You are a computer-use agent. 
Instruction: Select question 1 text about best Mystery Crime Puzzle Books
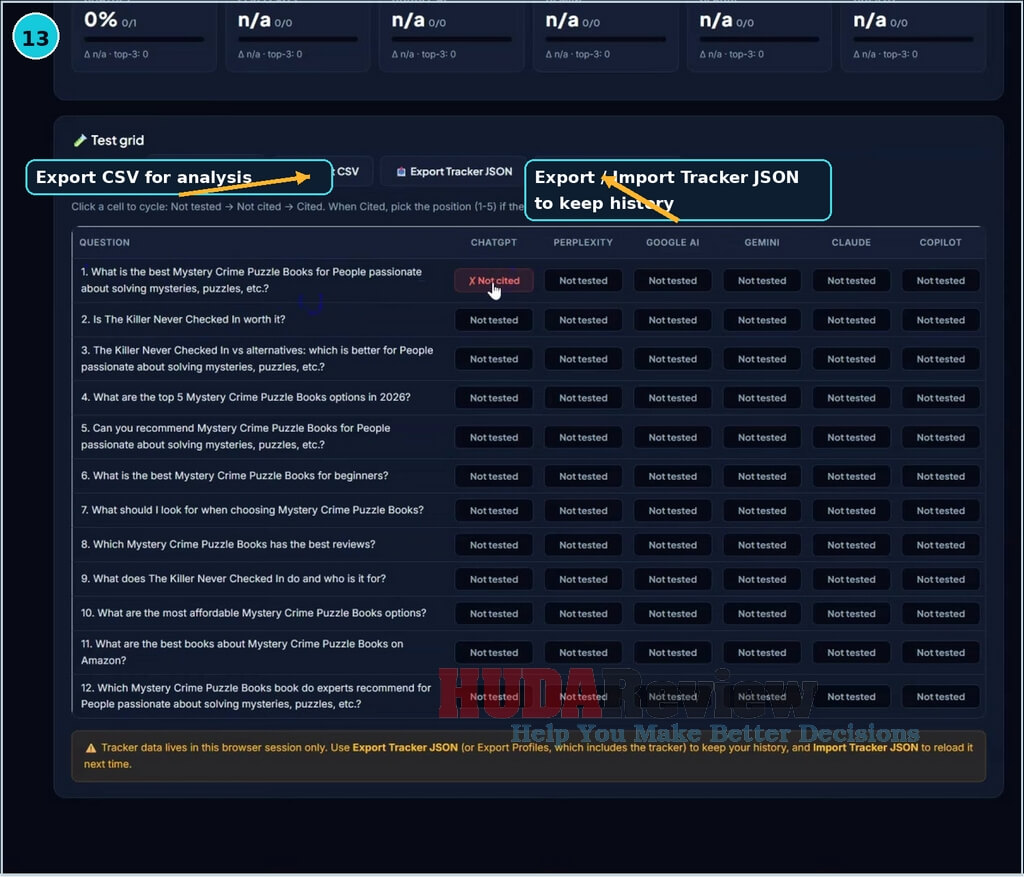tap(251, 280)
